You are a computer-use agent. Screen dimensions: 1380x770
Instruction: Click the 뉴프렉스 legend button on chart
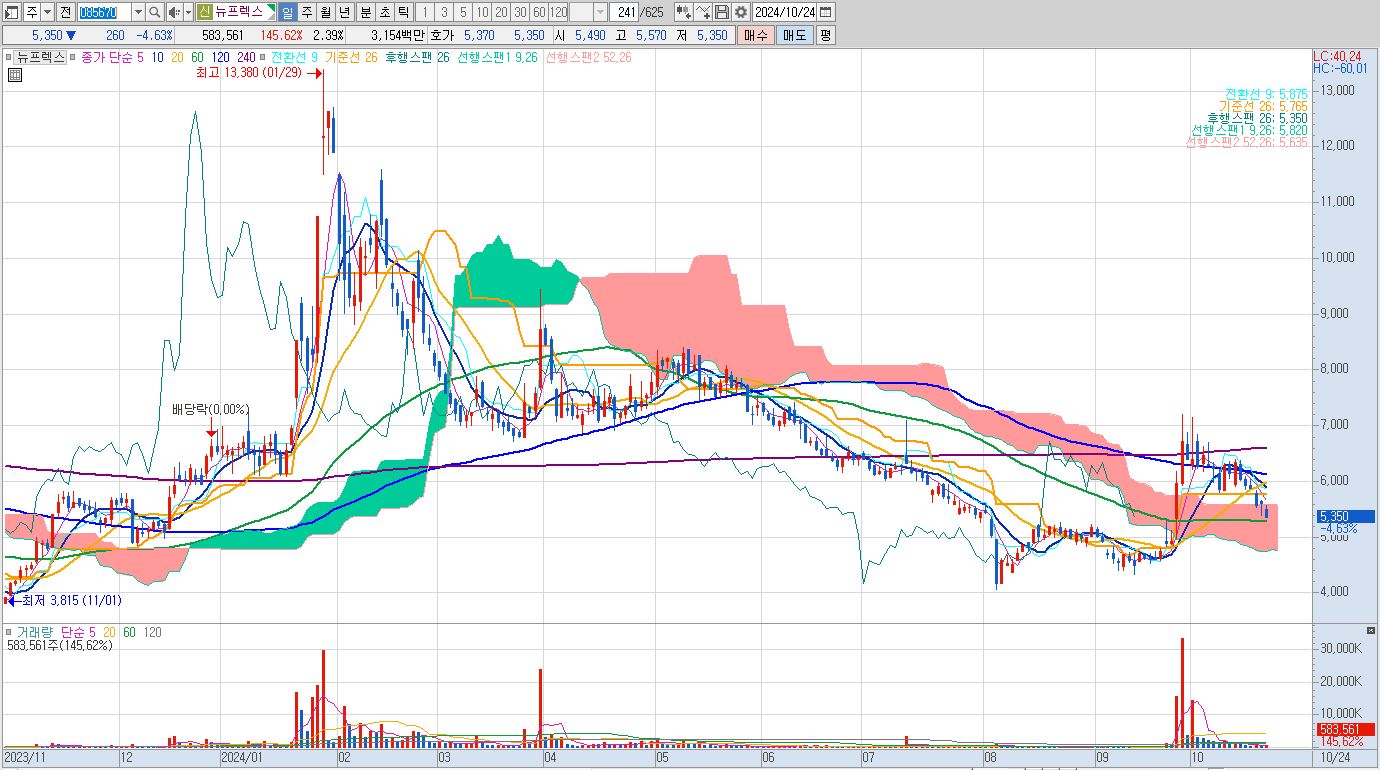click(x=41, y=58)
